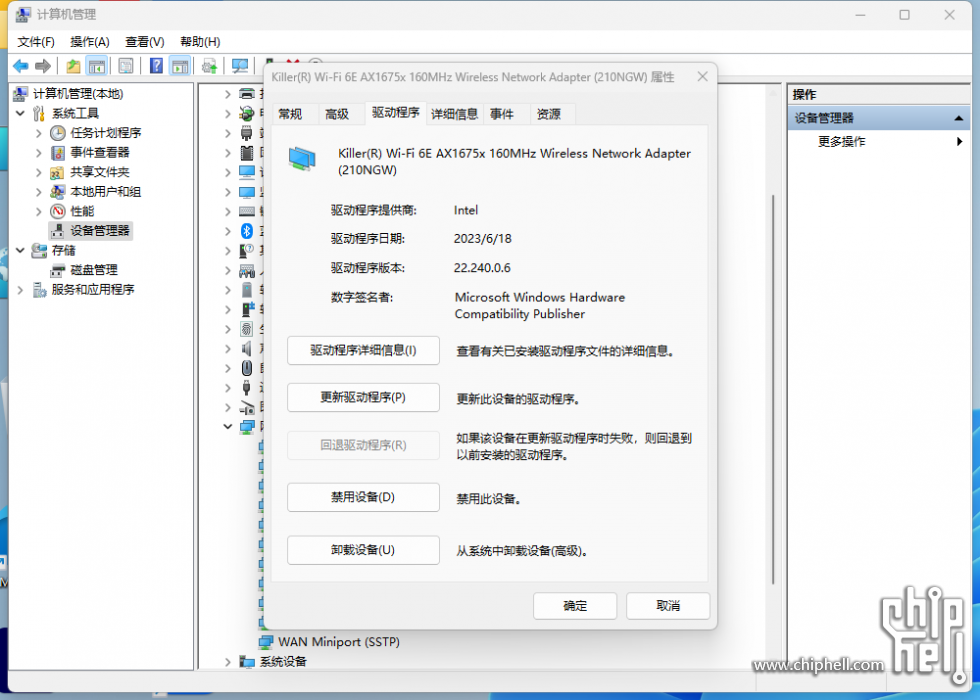The height and width of the screenshot is (700, 980).
Task: Open 更多操作 submenu in actions pane
Action: [879, 142]
